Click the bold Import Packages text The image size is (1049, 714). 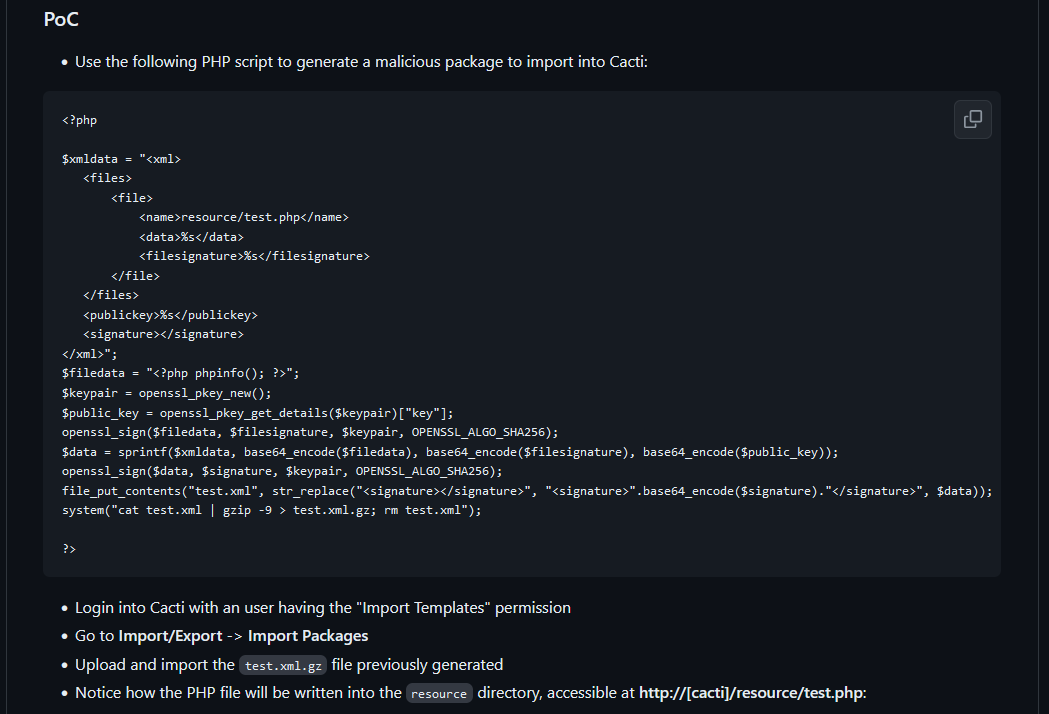pyautogui.click(x=308, y=636)
